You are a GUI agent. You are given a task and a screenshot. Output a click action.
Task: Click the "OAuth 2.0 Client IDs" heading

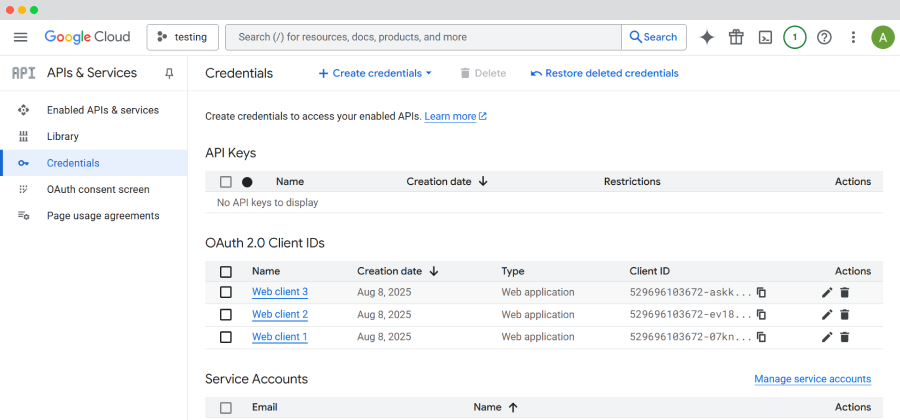(x=265, y=243)
